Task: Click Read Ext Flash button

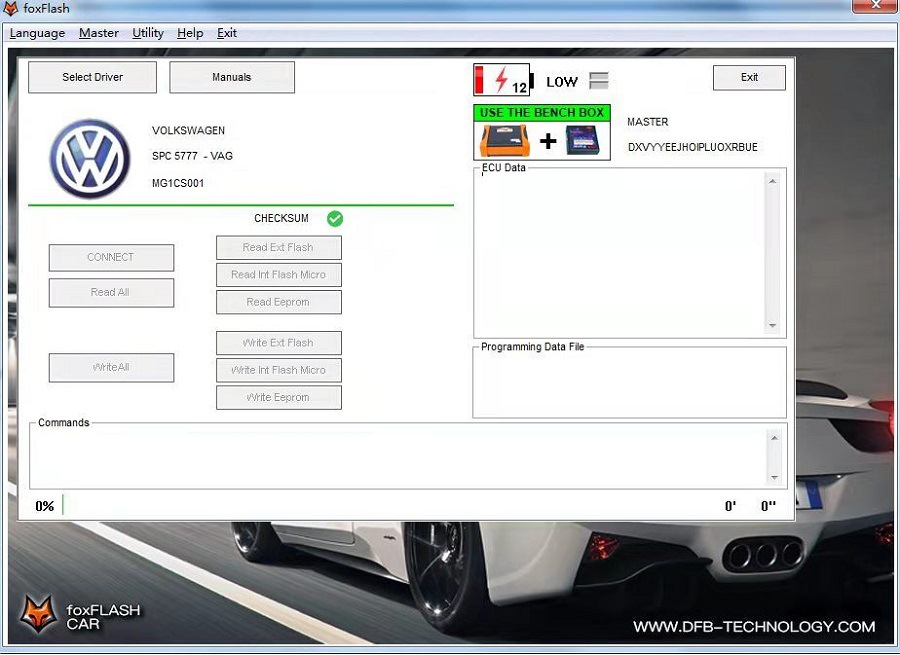Action: point(279,247)
